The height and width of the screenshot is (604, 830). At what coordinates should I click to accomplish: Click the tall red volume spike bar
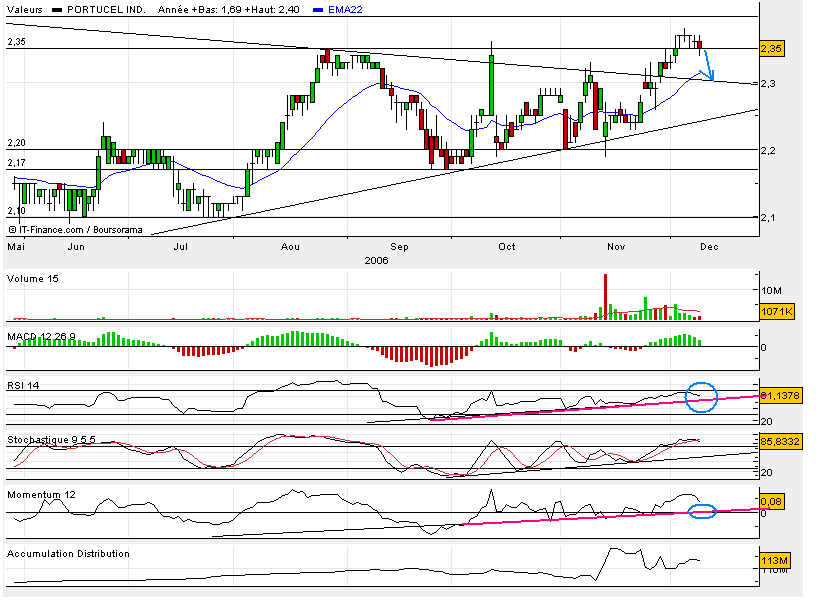pyautogui.click(x=606, y=296)
